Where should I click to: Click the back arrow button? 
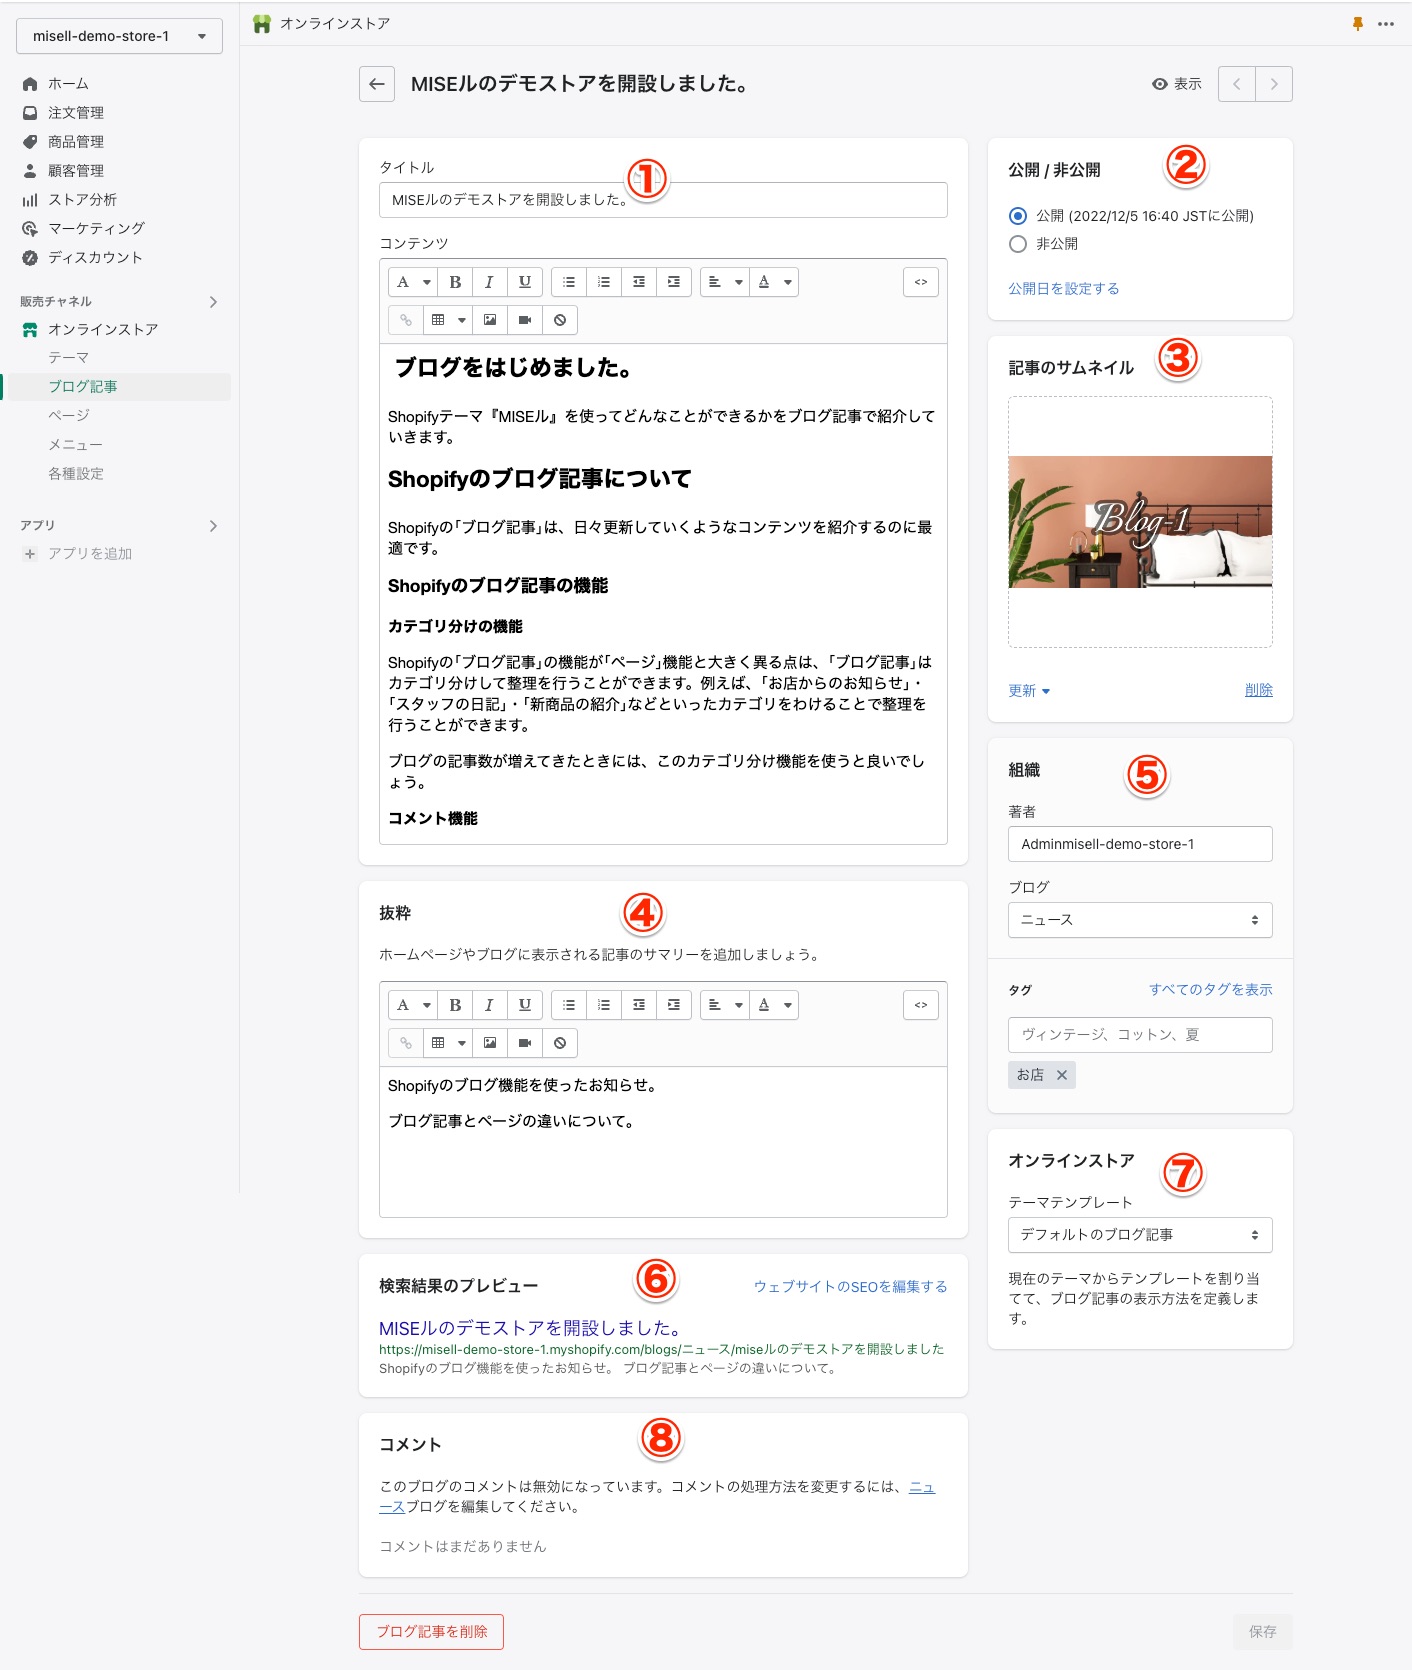(377, 84)
